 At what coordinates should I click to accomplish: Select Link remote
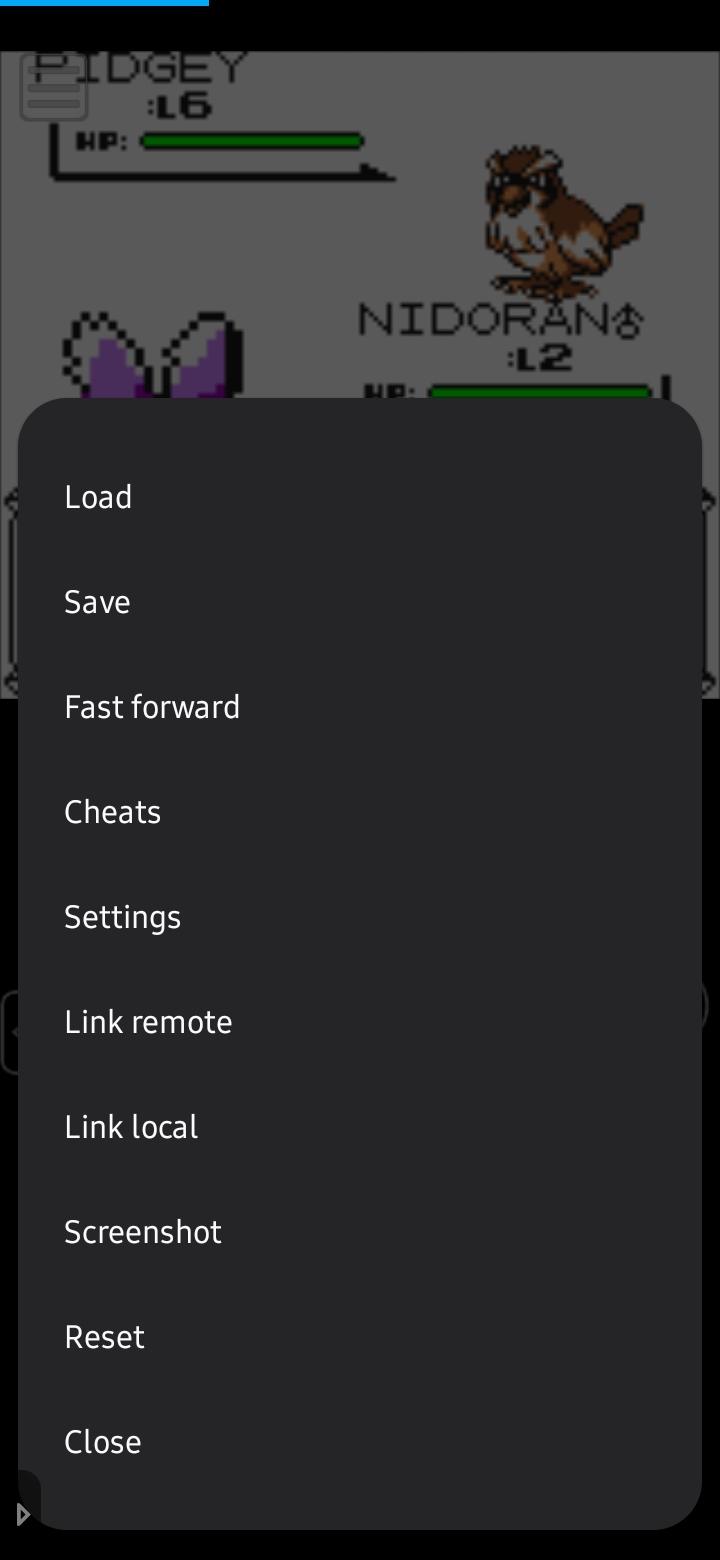coord(148,1022)
